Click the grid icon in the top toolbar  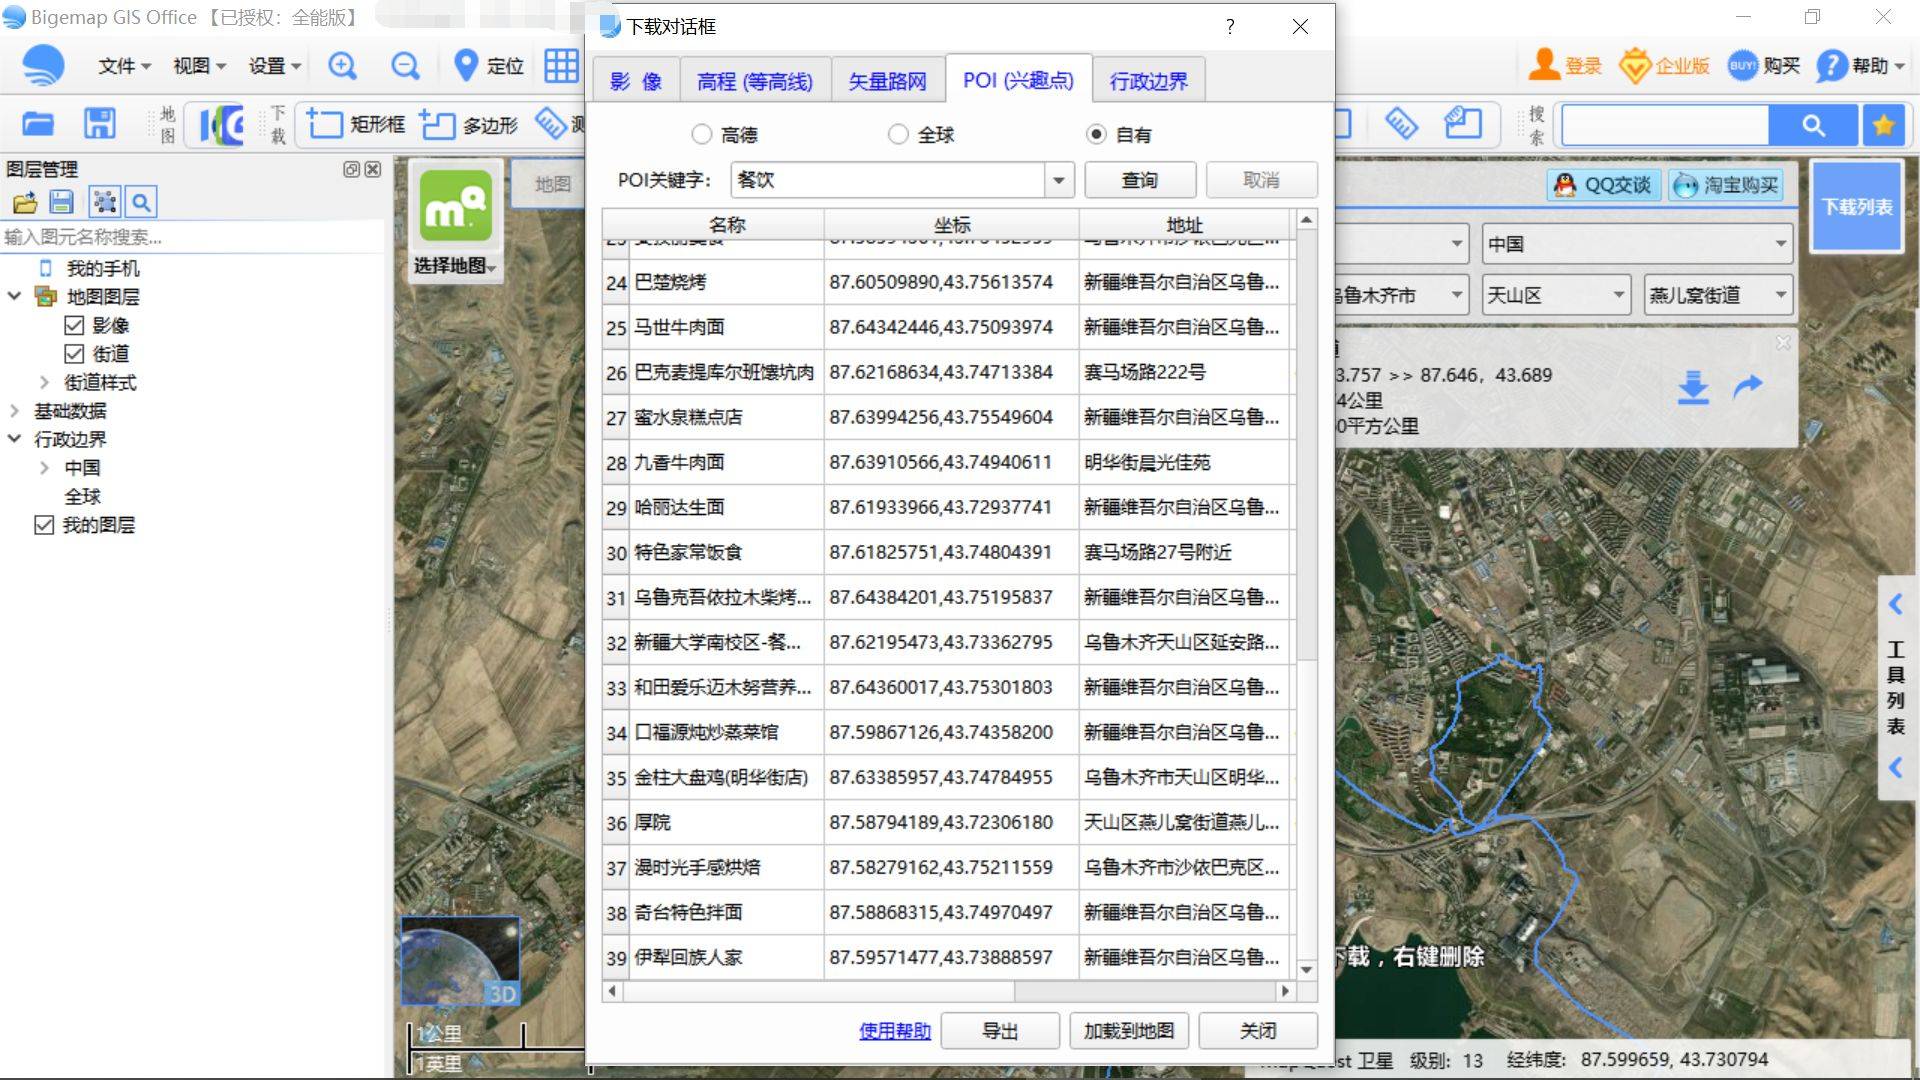(561, 66)
